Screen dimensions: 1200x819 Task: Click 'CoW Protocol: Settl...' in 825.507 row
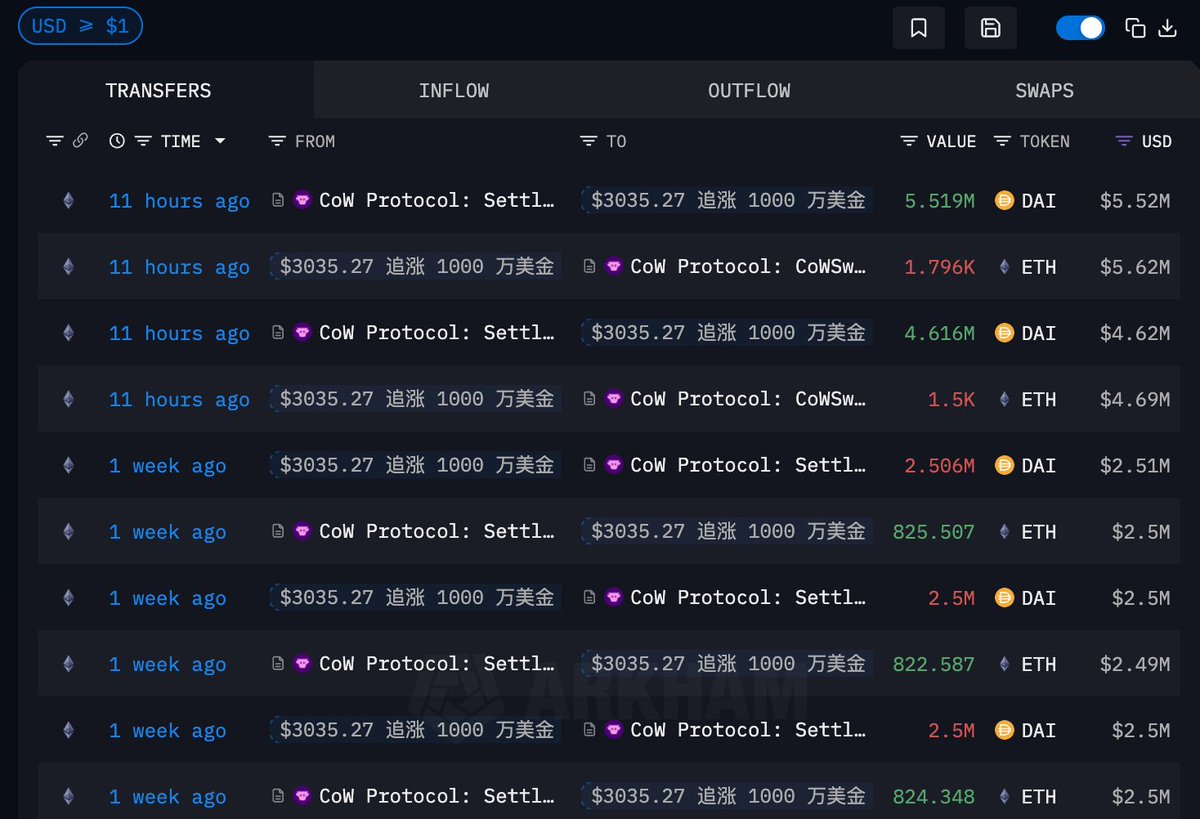point(437,532)
